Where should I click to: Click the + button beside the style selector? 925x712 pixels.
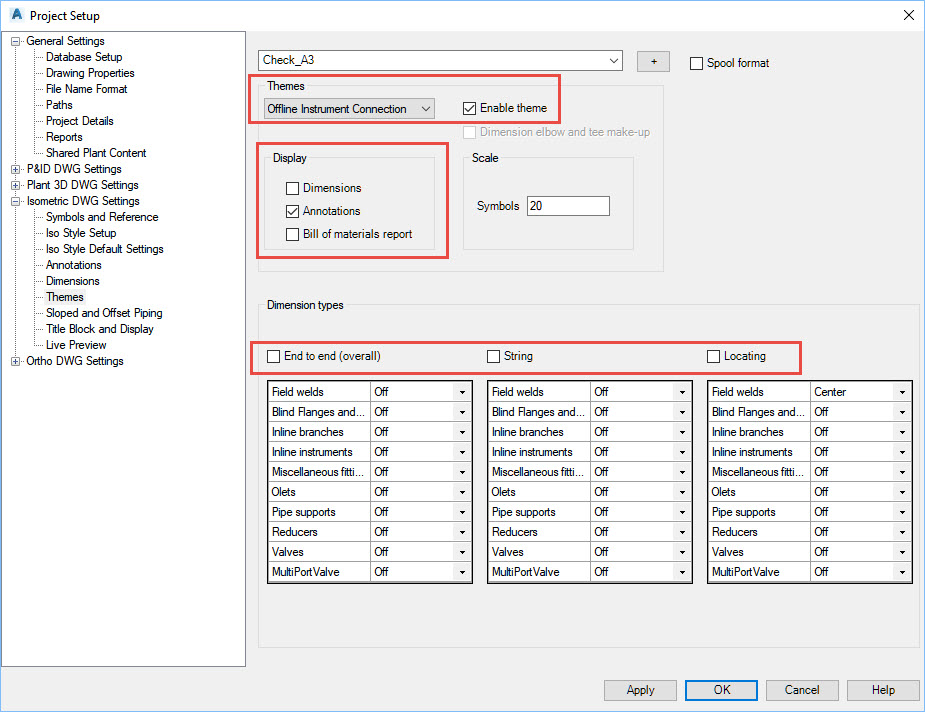(653, 60)
